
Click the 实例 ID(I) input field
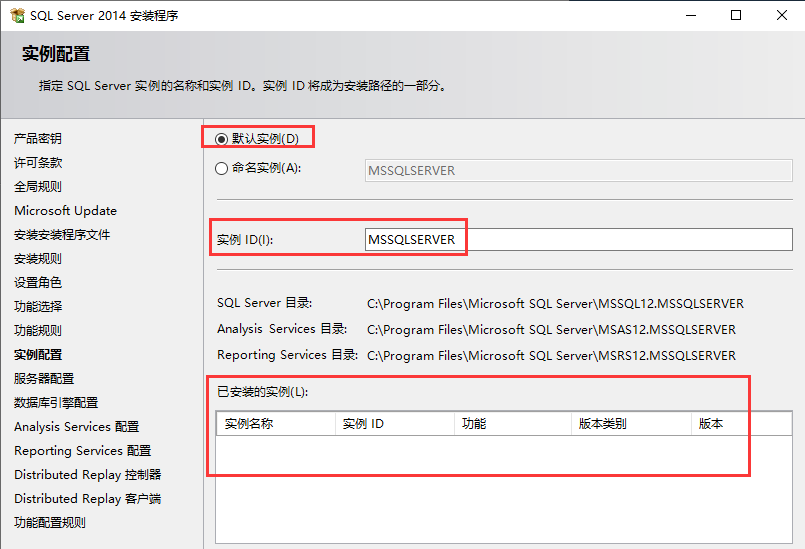579,240
